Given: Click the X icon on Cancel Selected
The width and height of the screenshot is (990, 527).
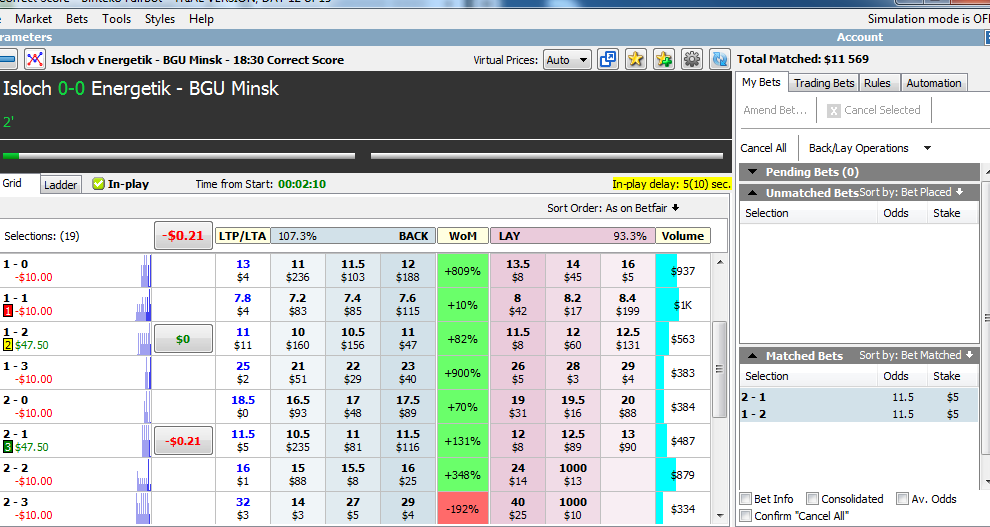Looking at the screenshot, I should click(833, 110).
